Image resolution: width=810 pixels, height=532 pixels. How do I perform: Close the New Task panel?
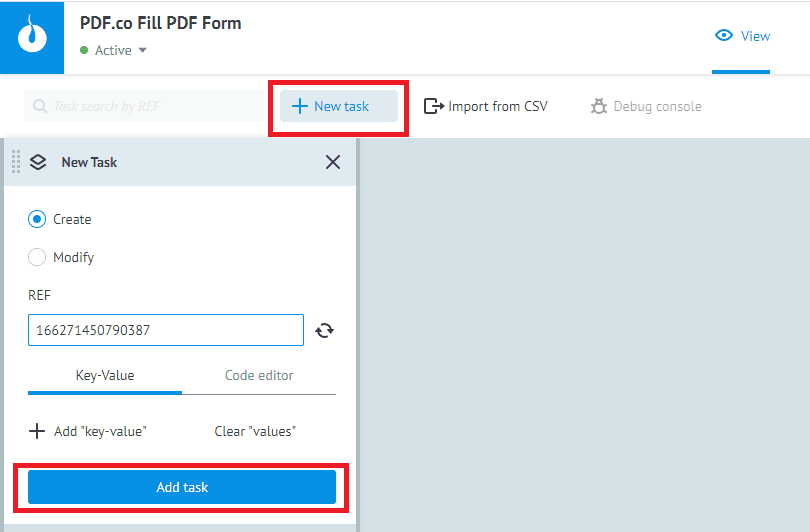333,162
